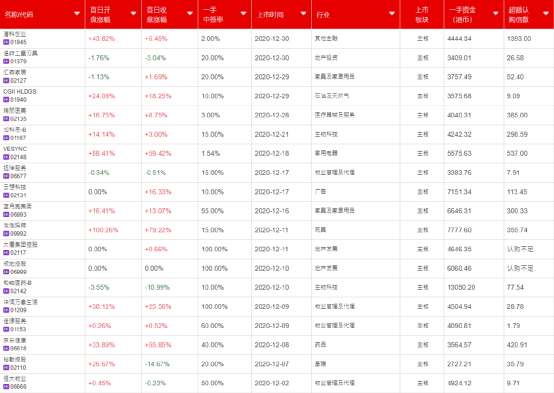Click the HK badge beside code 02131
This screenshot has height=393, width=554.
tap(6, 195)
